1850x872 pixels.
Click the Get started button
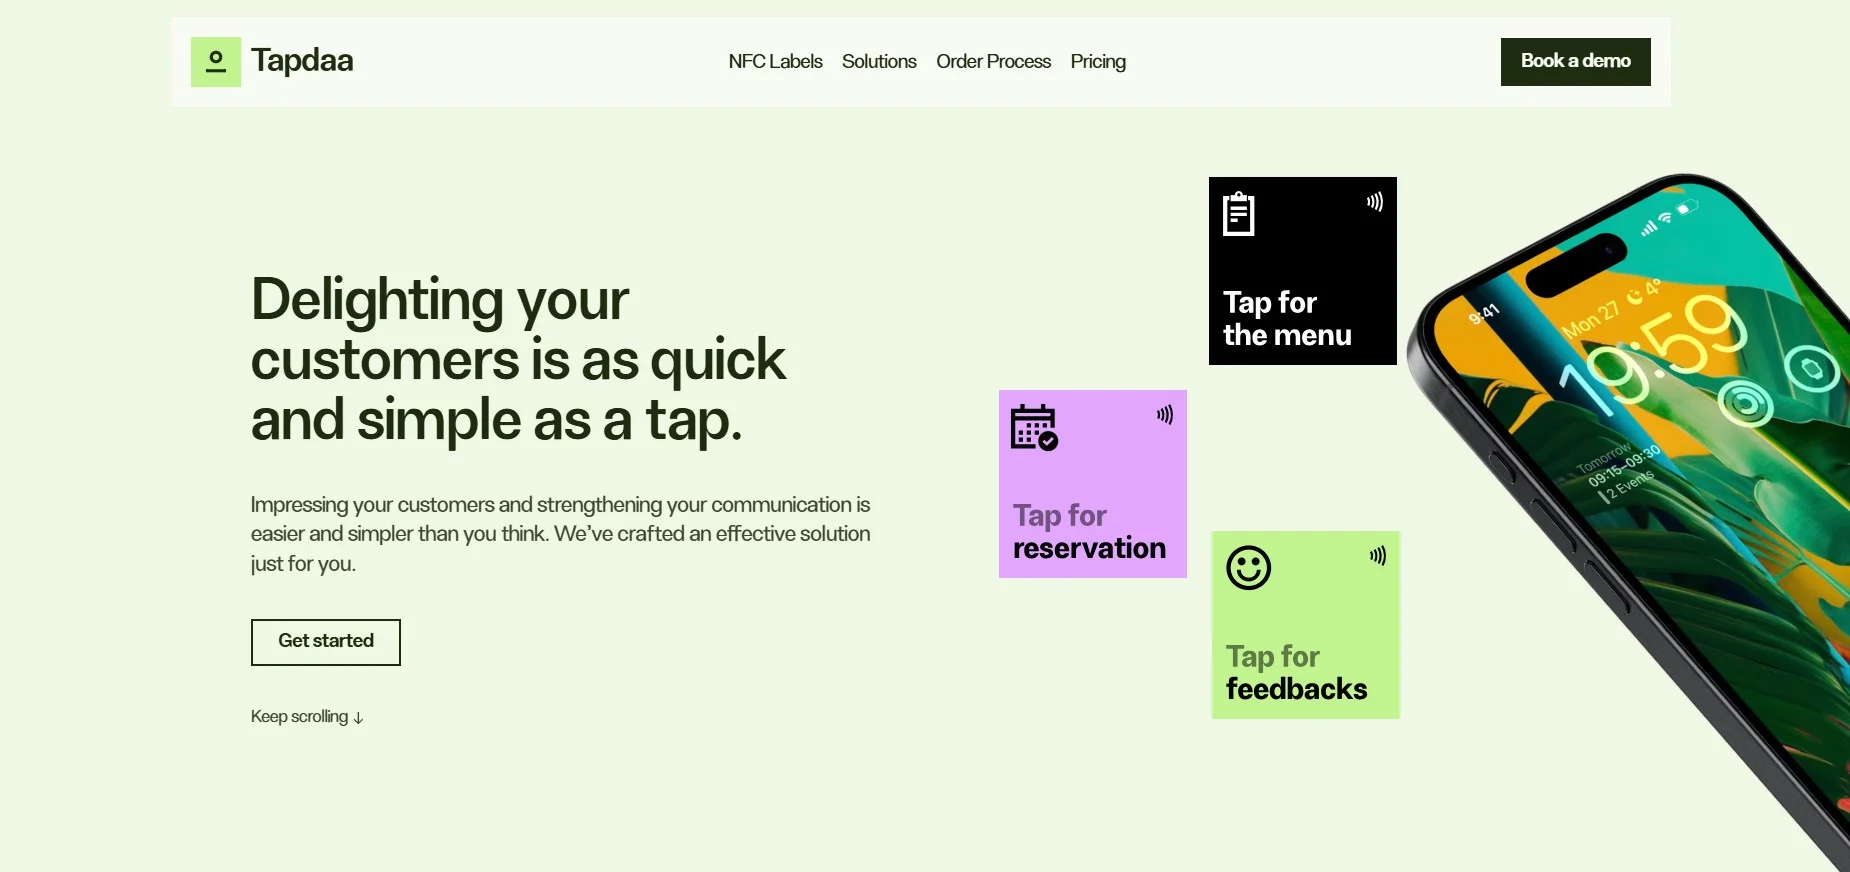[x=326, y=642]
